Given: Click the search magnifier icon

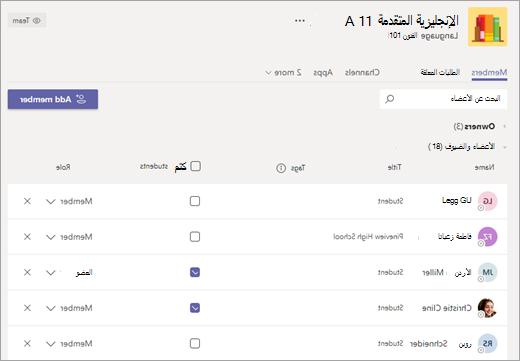Looking at the screenshot, I should (x=389, y=99).
